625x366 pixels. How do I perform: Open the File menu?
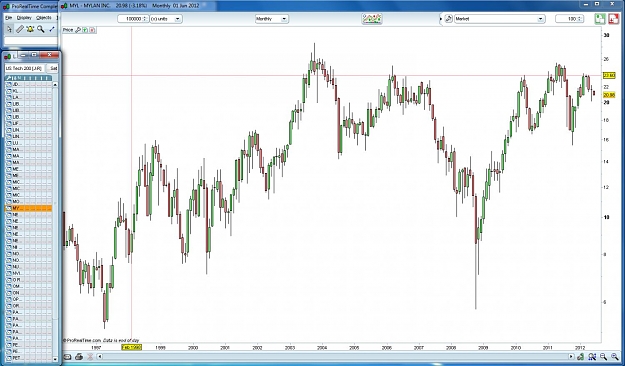[9, 18]
